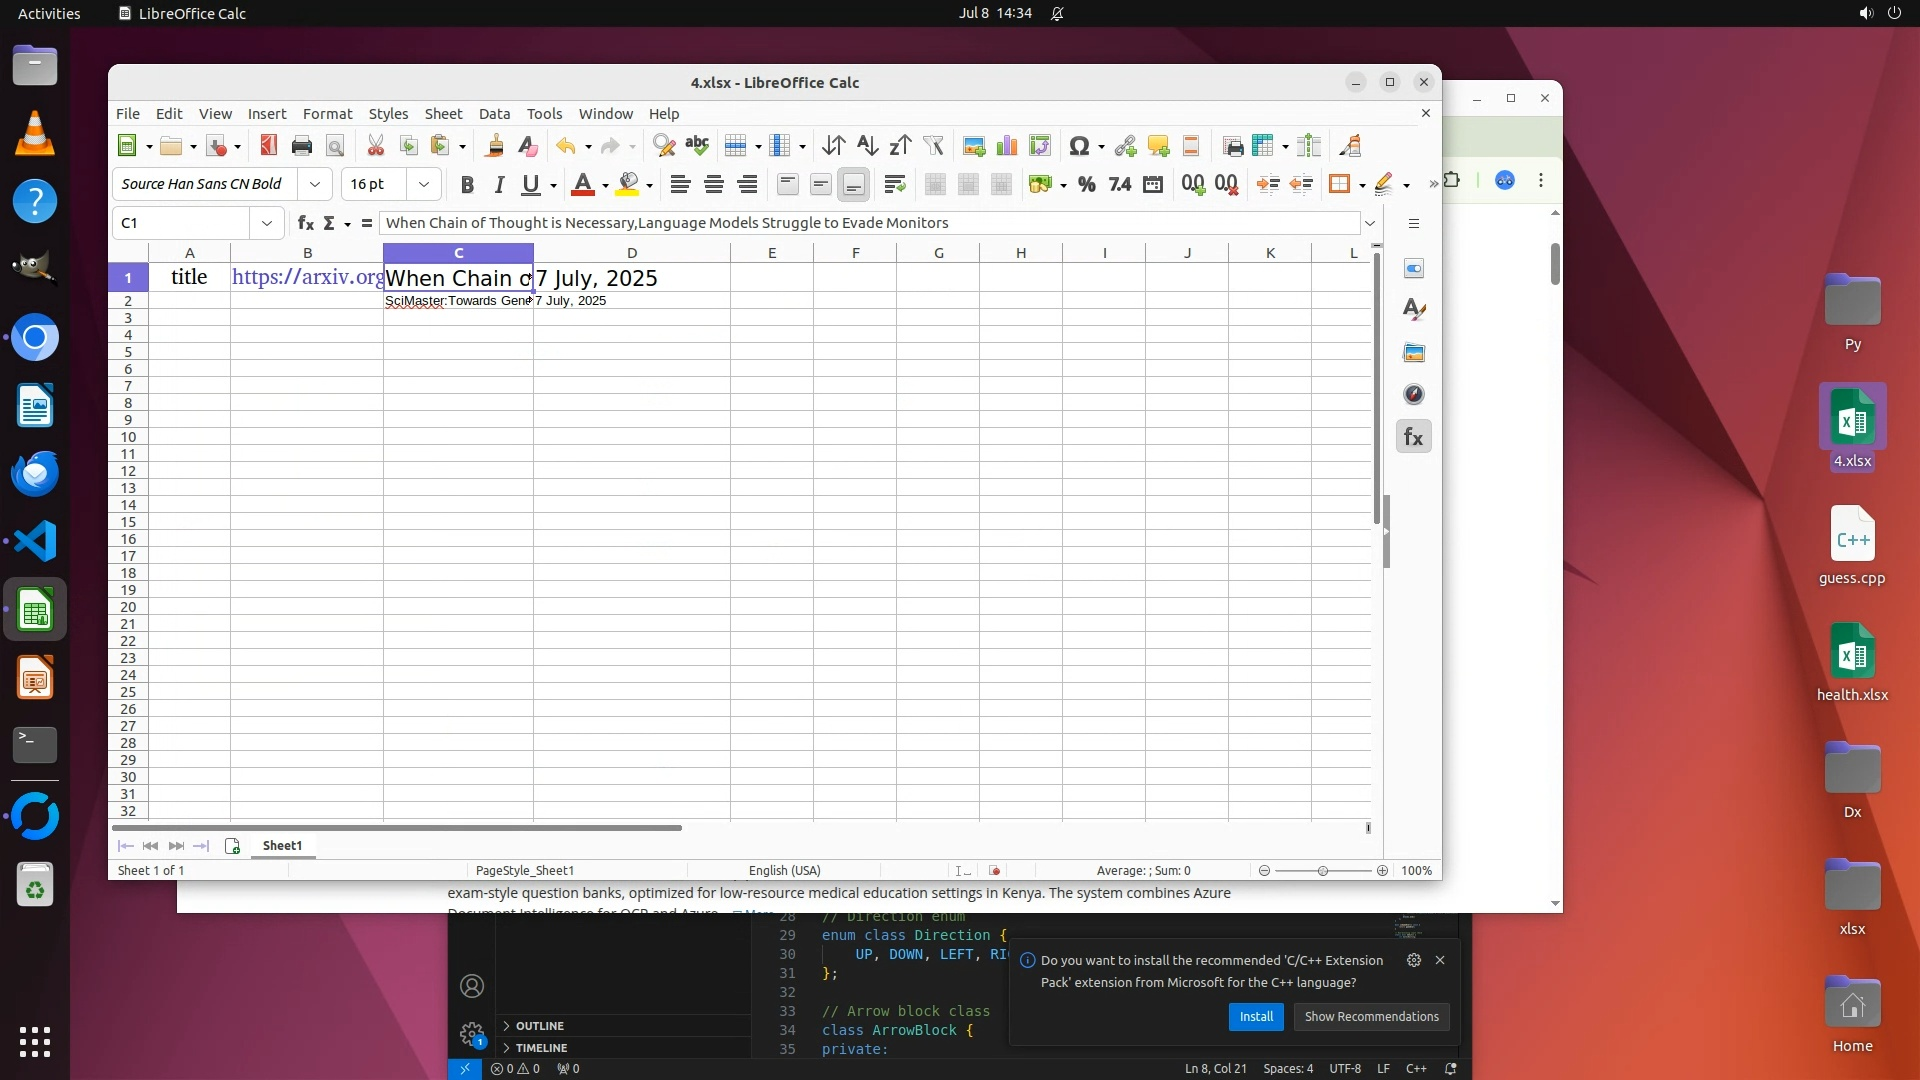Open the Data menu
This screenshot has height=1080, width=1920.
494,114
